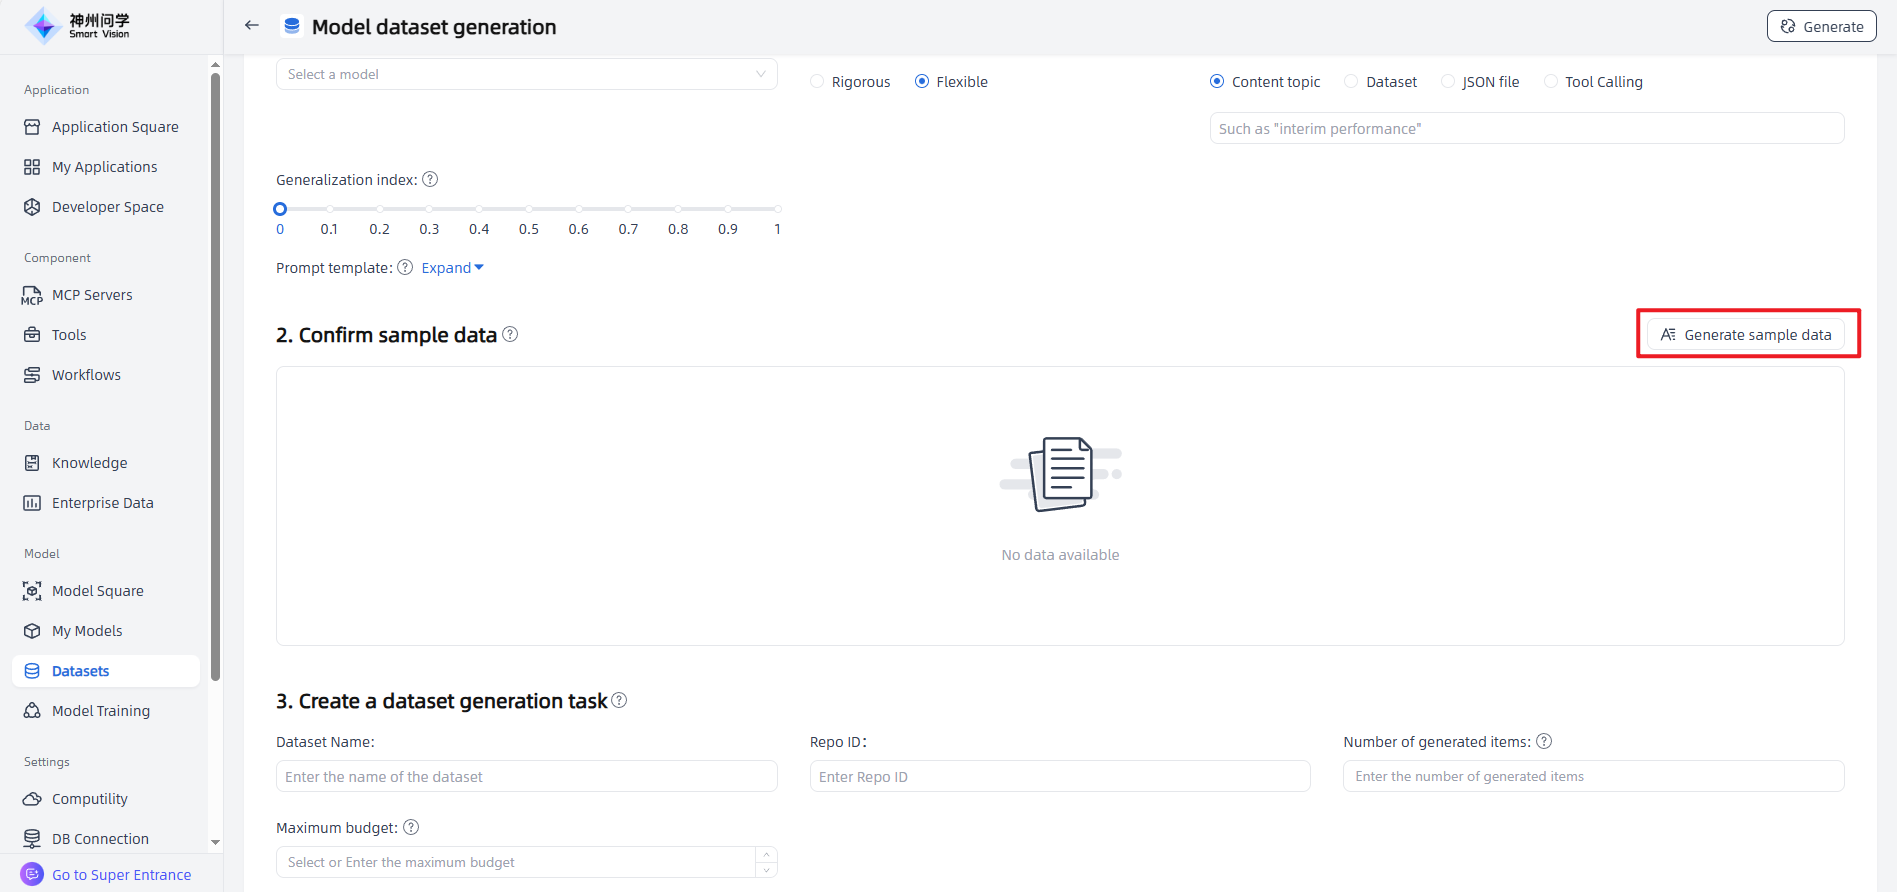Go to MCP Servers in sidebar
This screenshot has width=1897, height=892.
(92, 295)
